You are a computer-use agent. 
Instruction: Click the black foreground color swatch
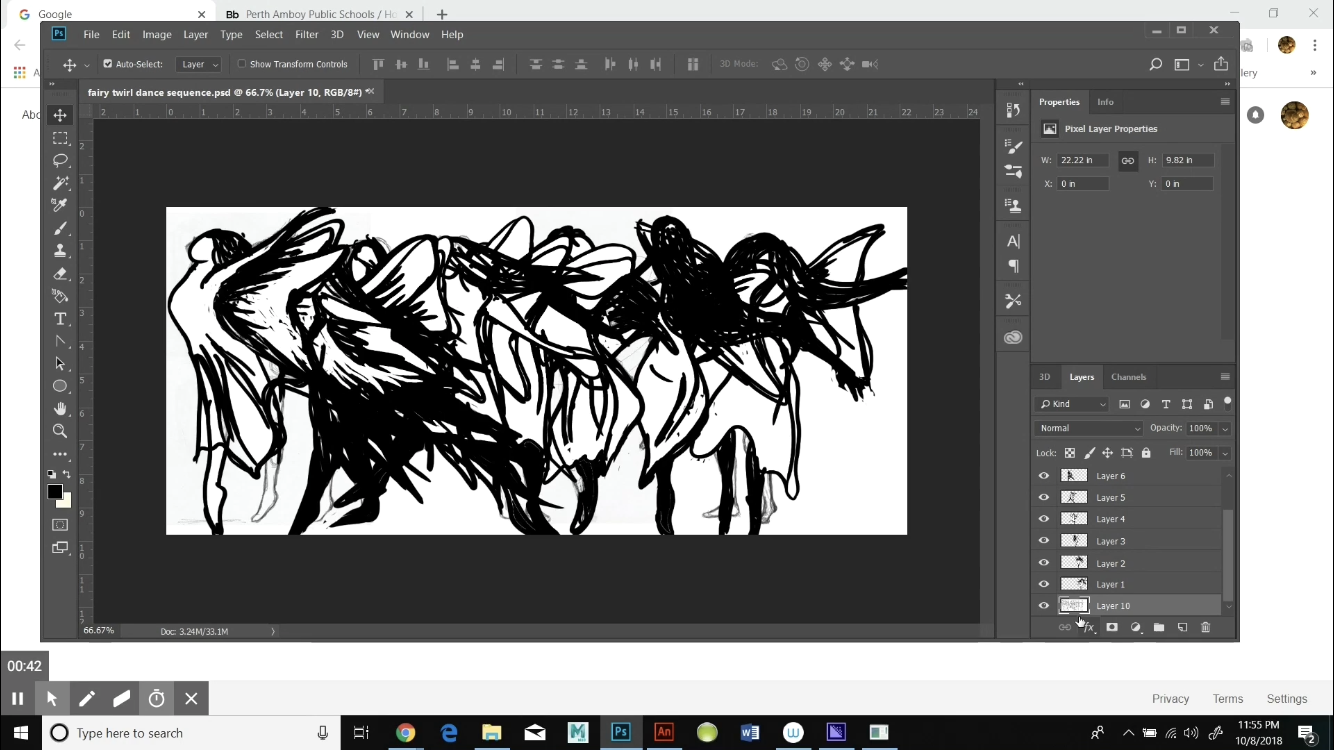coord(55,490)
